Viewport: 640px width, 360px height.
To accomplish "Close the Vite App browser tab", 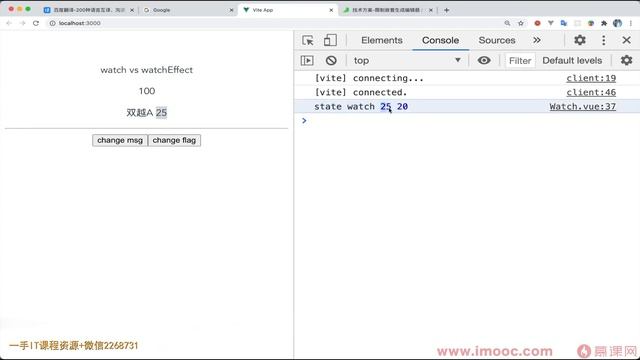I will [x=331, y=10].
